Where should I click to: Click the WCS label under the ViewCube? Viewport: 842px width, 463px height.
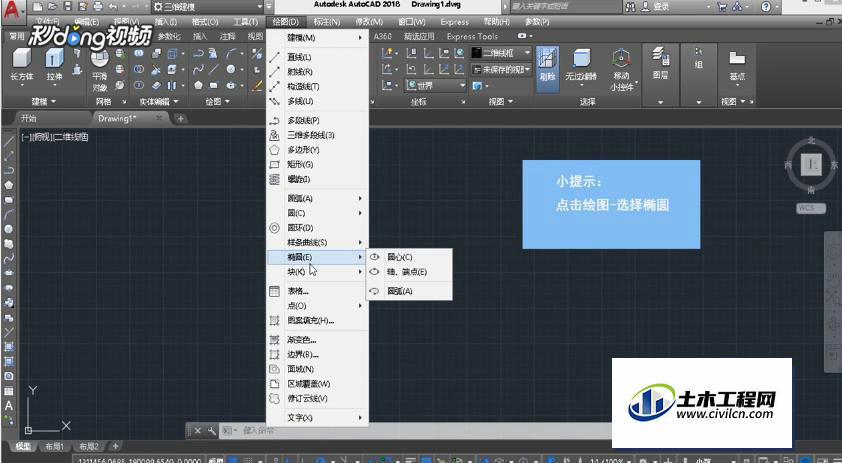pyautogui.click(x=811, y=208)
